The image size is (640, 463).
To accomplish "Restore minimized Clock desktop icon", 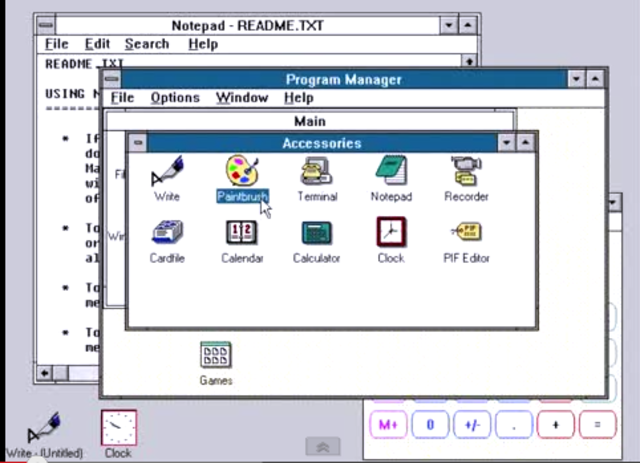I will pyautogui.click(x=118, y=427).
